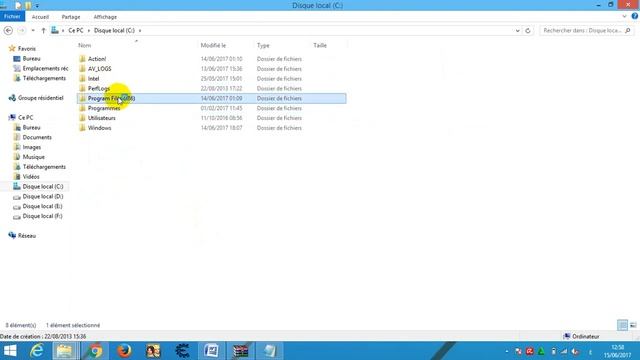Click the Windows folder icon
Screen dimensions: 640x360
[x=82, y=128]
